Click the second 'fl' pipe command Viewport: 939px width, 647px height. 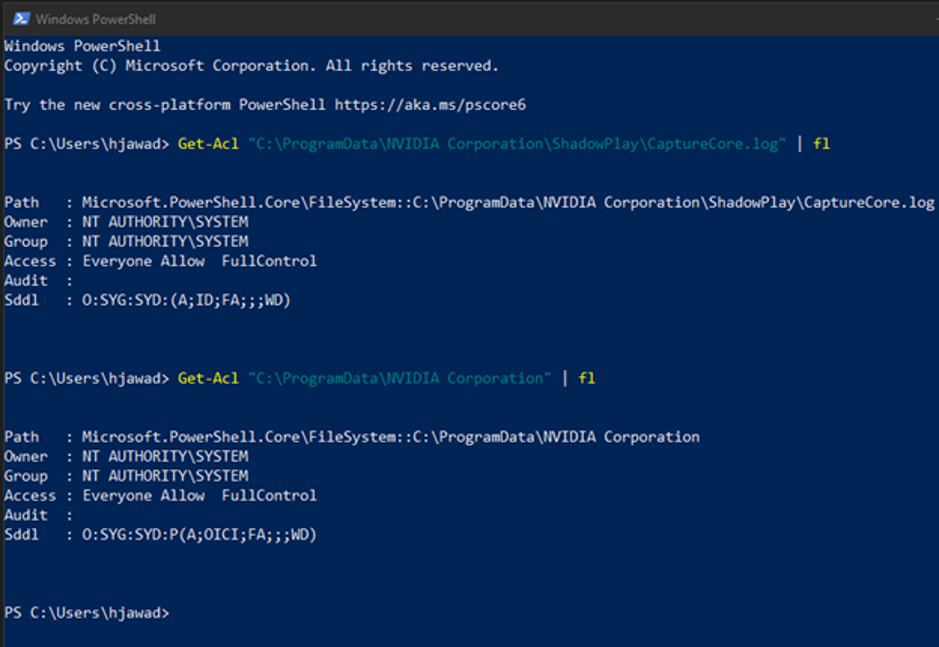point(587,379)
